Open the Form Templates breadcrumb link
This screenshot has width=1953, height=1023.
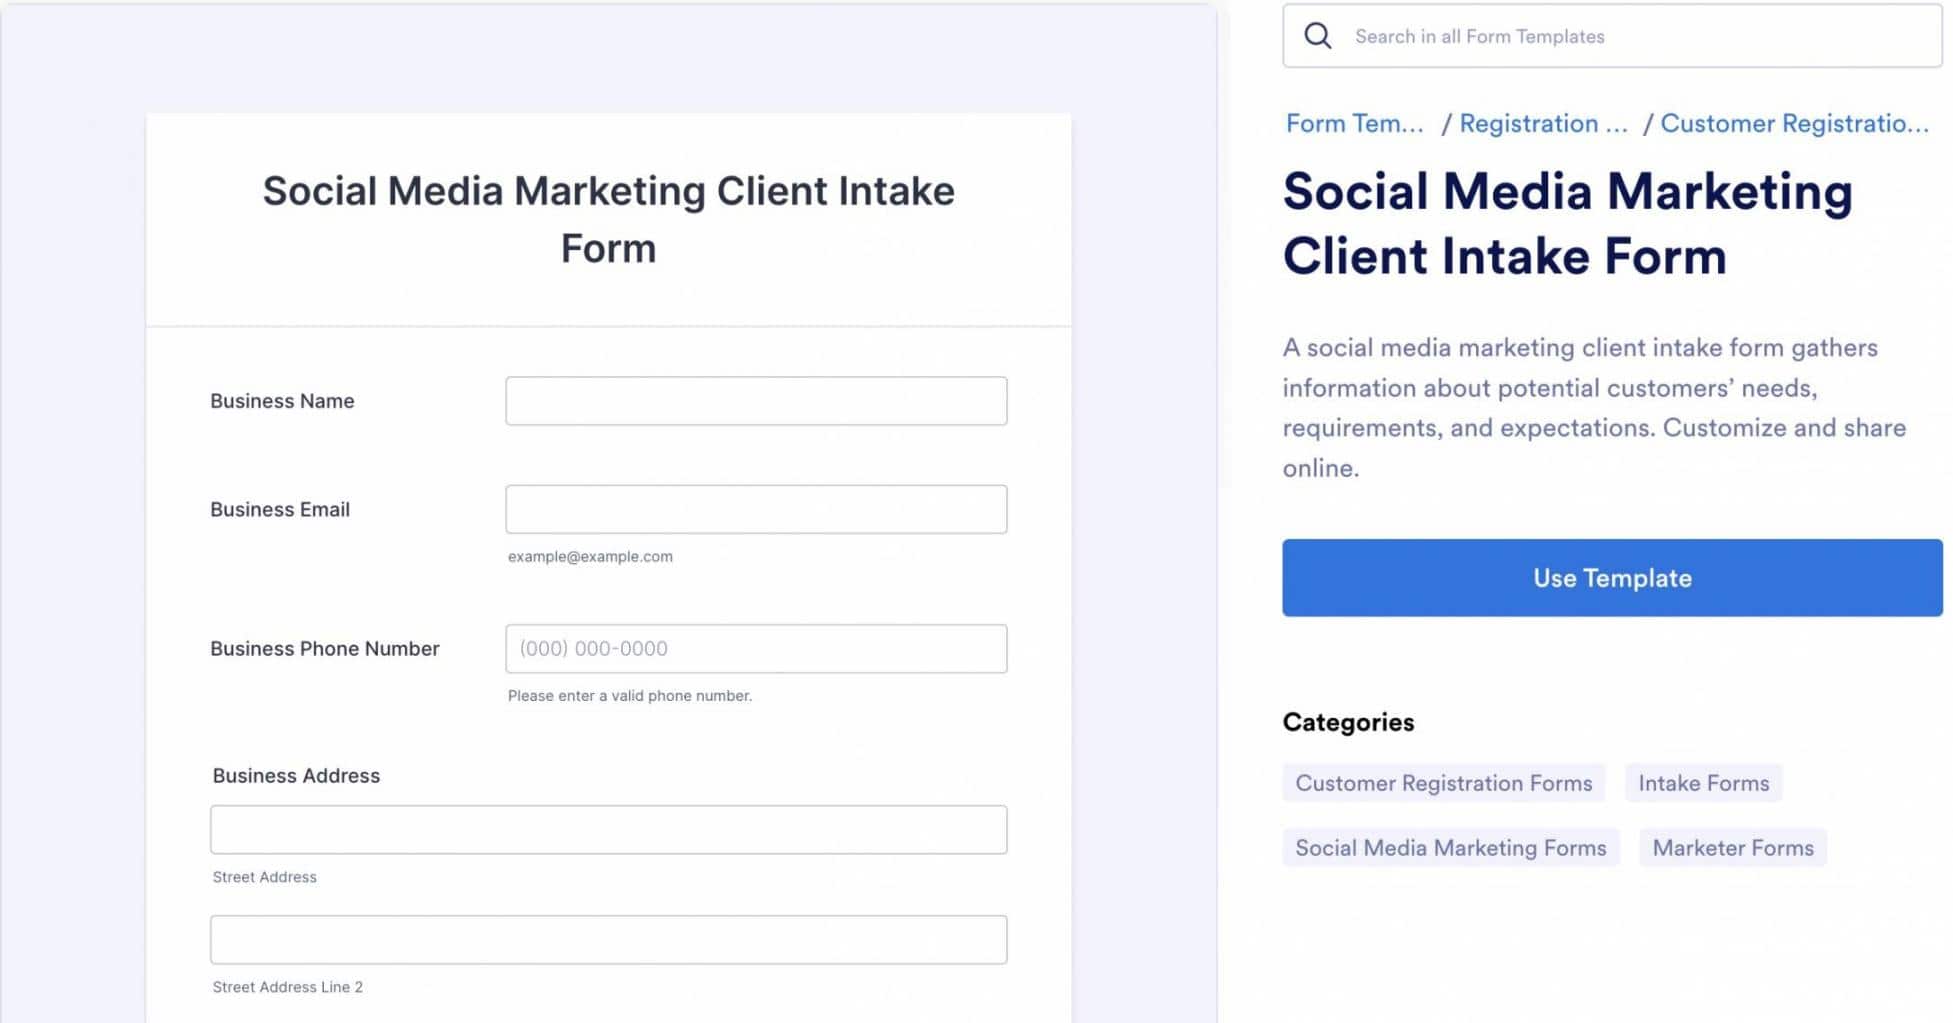point(1354,123)
